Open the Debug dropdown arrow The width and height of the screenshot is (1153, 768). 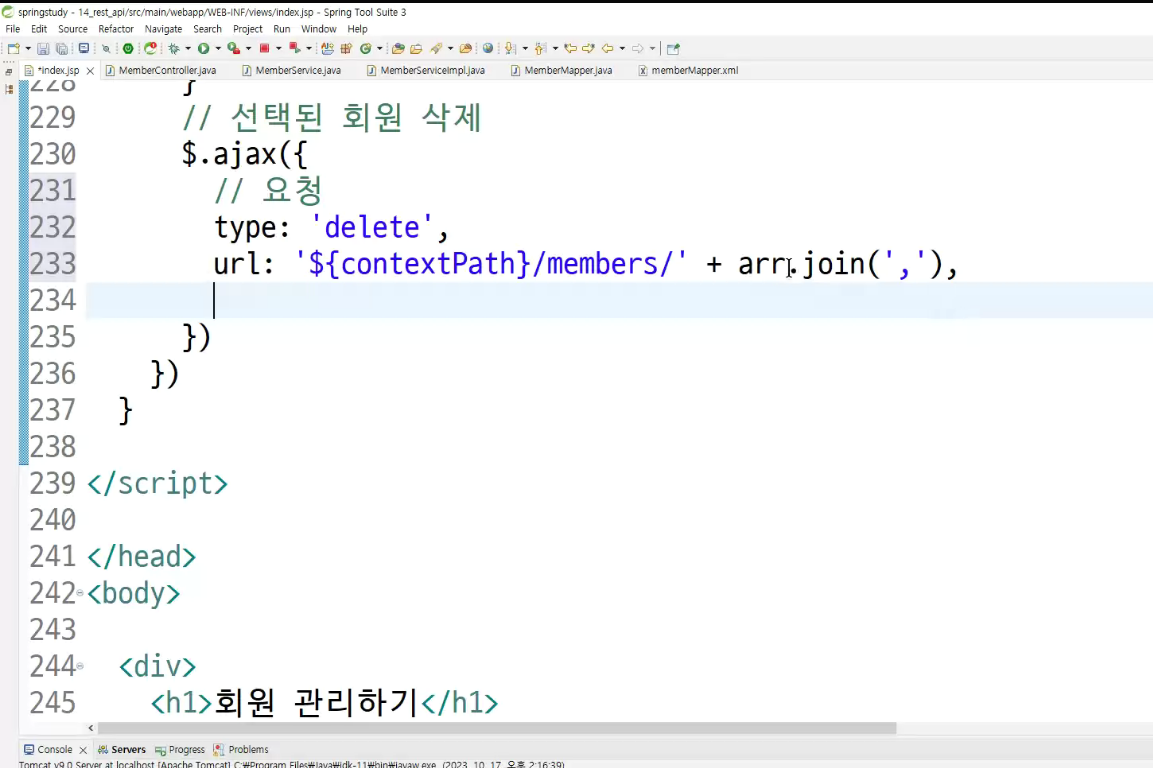tap(188, 49)
